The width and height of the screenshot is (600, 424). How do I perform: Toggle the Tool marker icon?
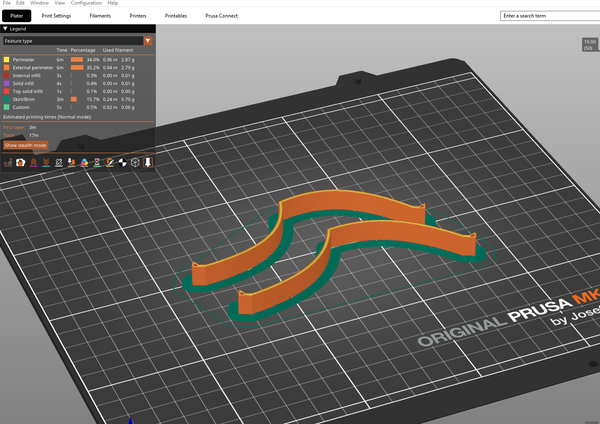(x=148, y=163)
